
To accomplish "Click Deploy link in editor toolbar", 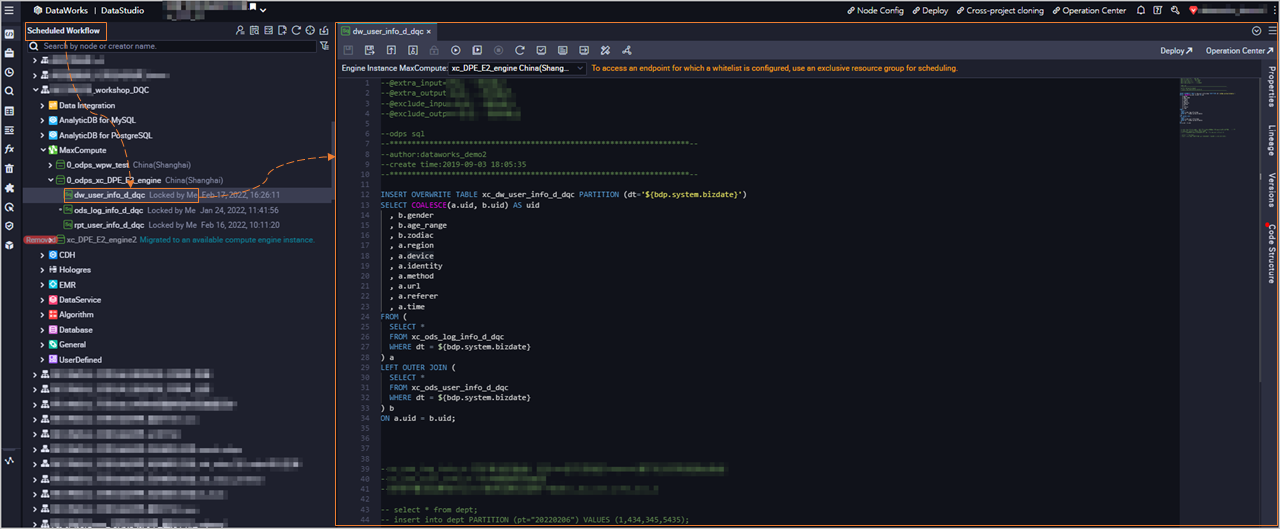I will click(x=1176, y=51).
